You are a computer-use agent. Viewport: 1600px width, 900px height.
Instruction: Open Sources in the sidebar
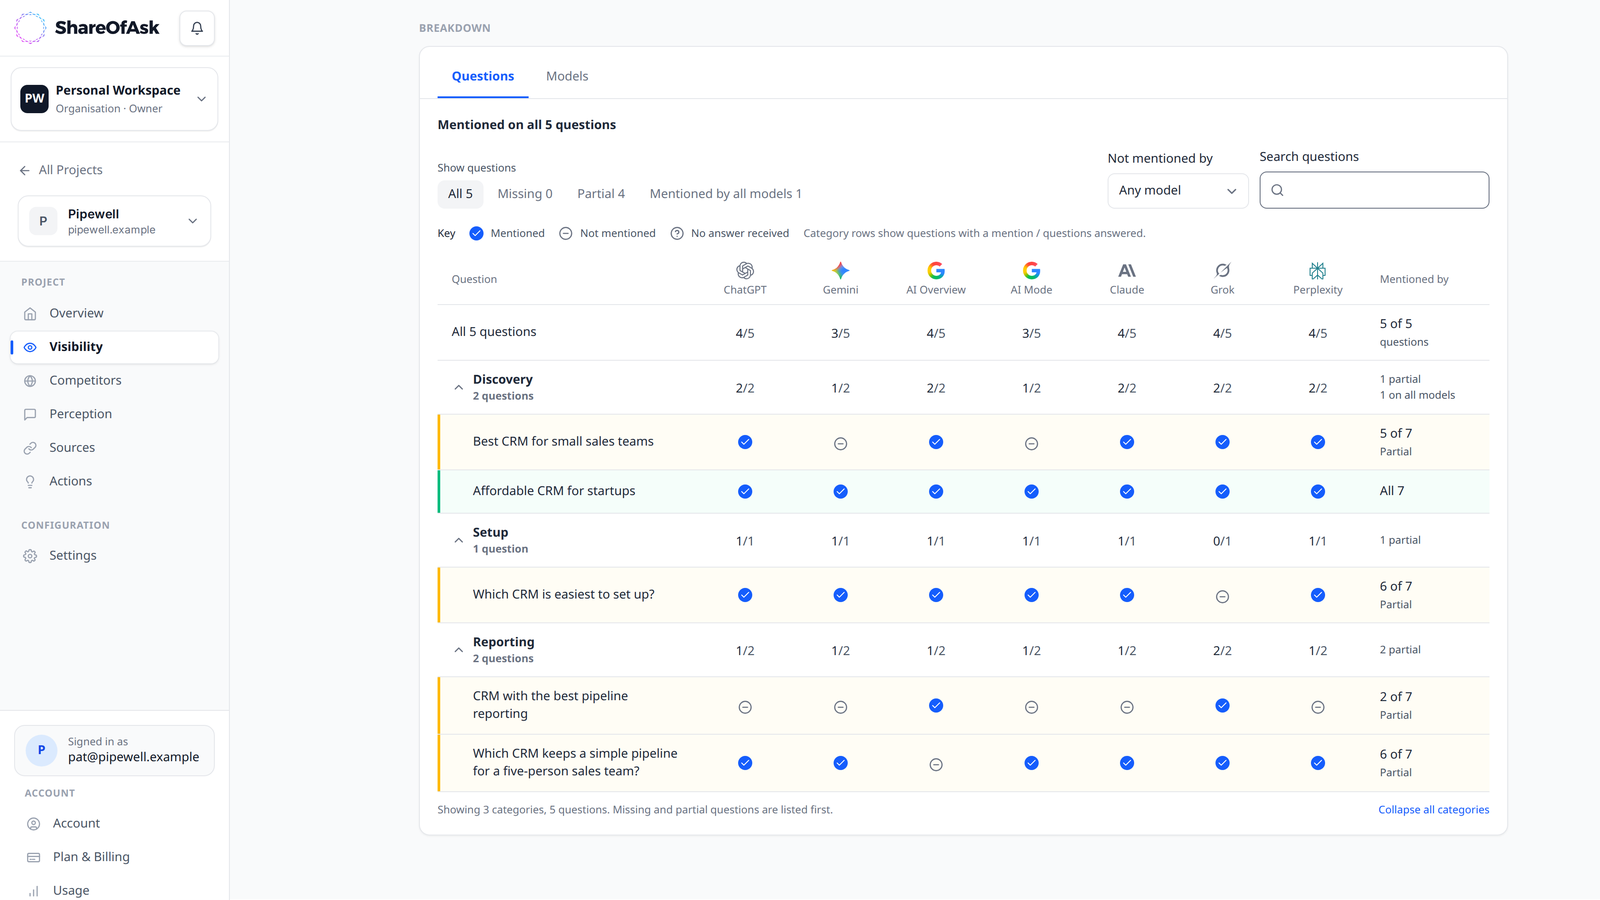point(114,448)
